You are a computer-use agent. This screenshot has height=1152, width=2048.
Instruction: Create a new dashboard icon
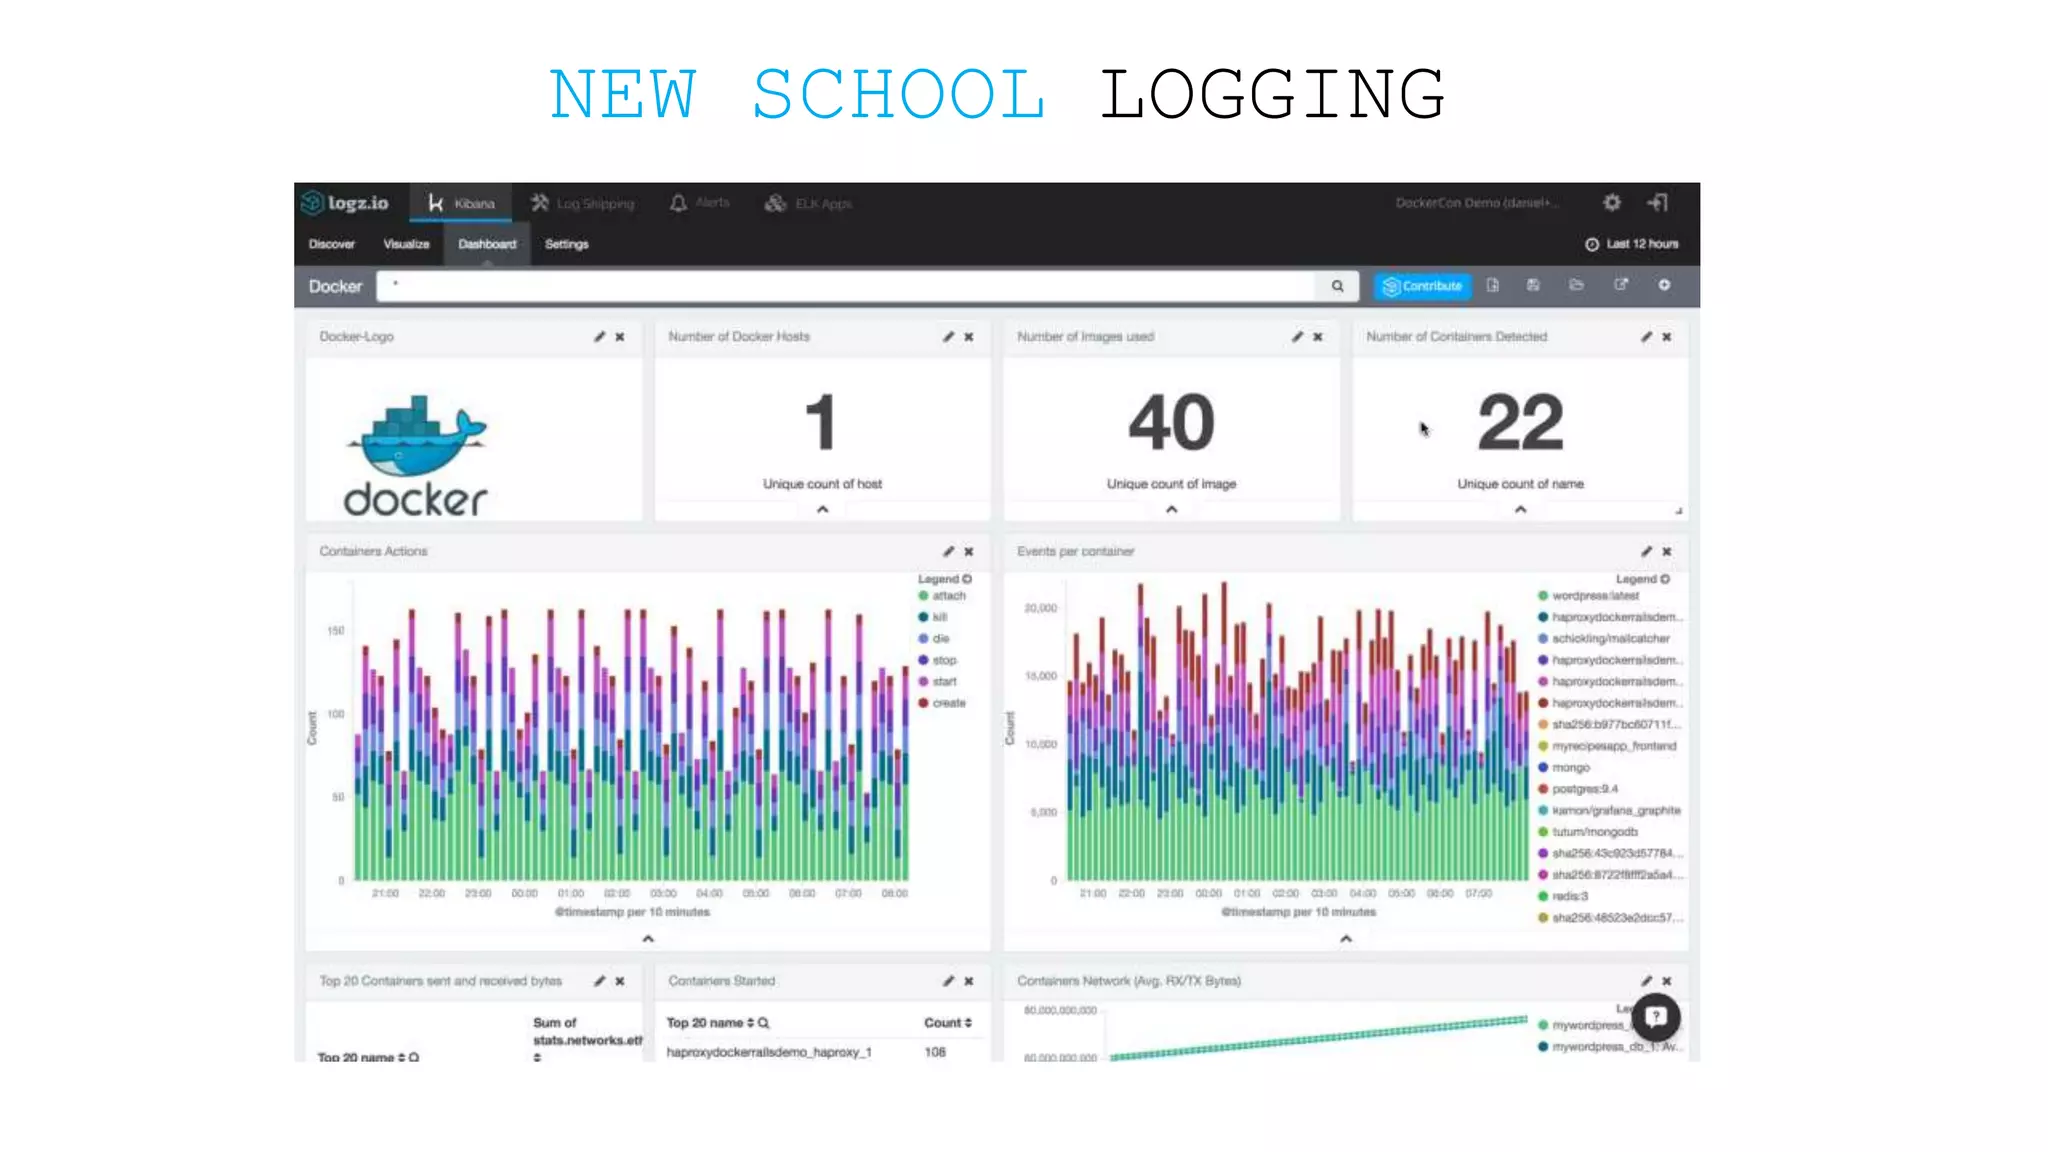(x=1492, y=285)
